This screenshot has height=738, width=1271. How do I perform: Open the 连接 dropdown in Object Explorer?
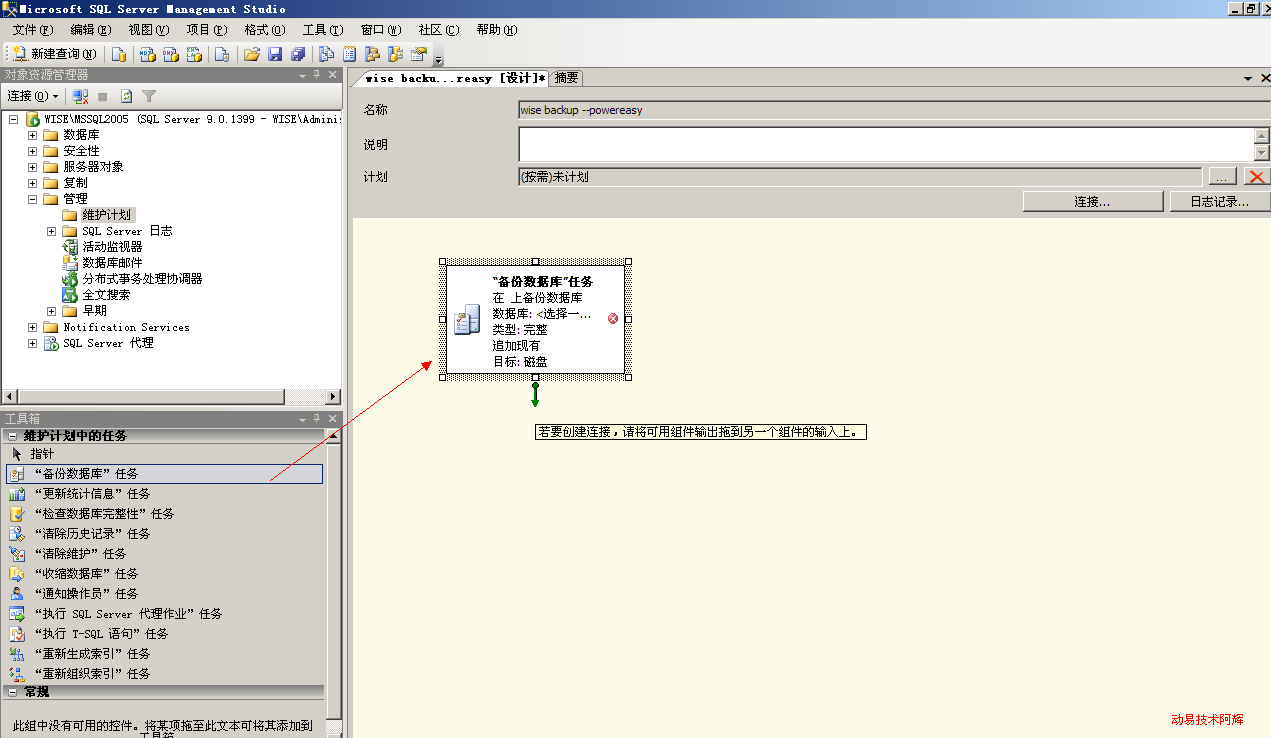point(32,96)
